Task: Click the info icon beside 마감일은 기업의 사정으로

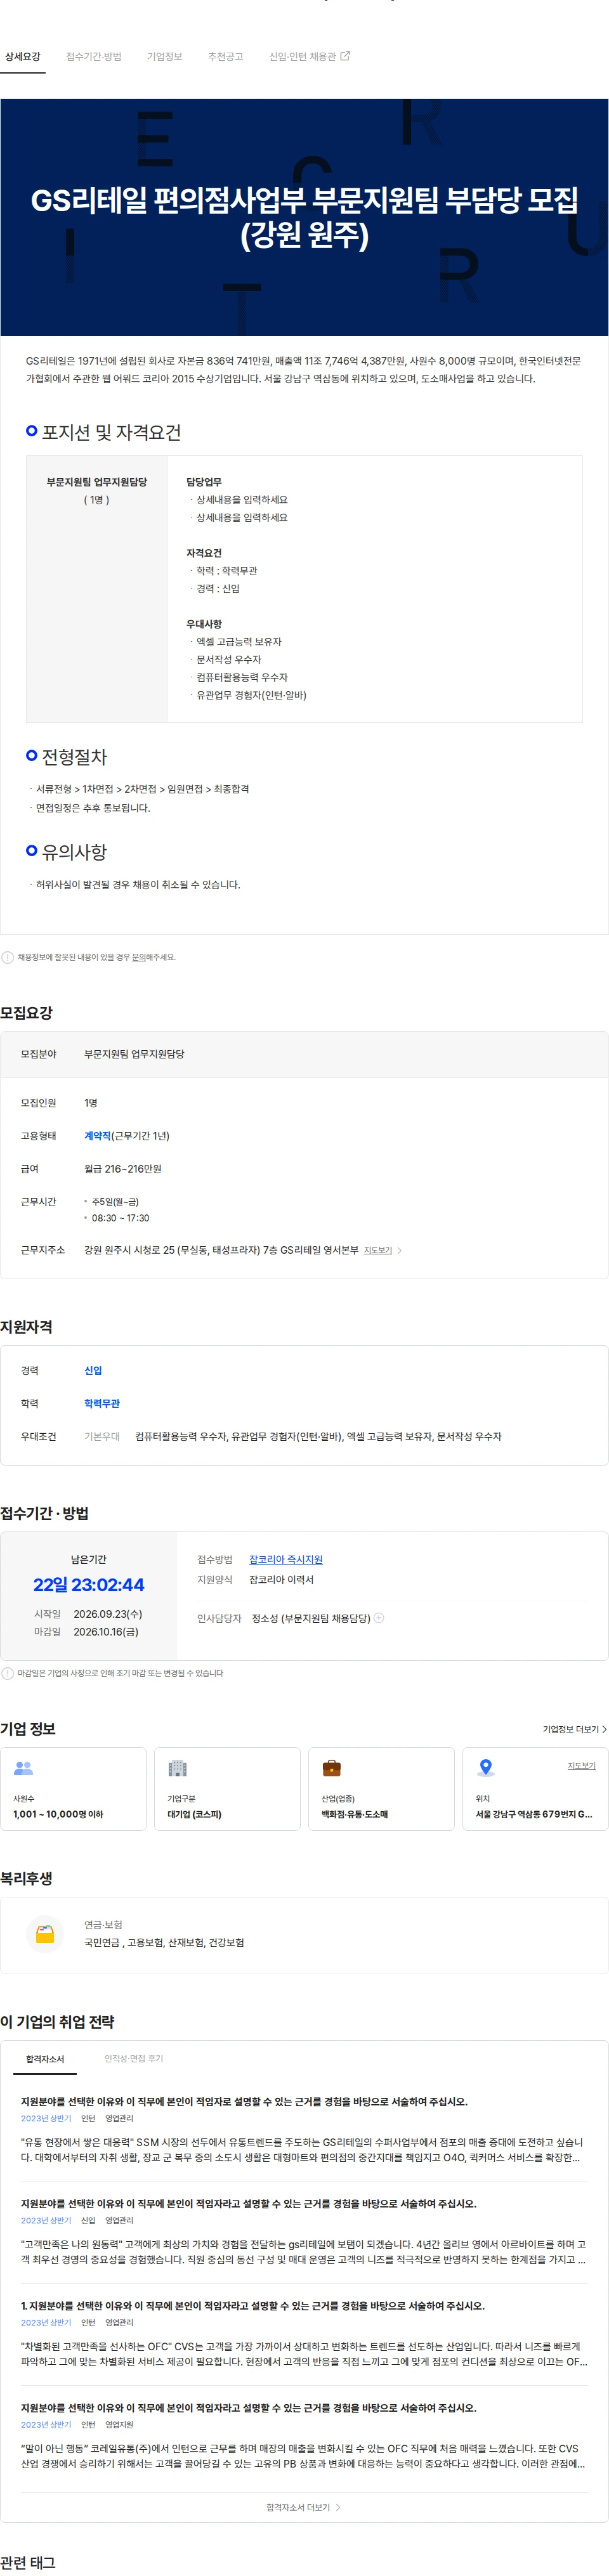Action: [8, 1673]
